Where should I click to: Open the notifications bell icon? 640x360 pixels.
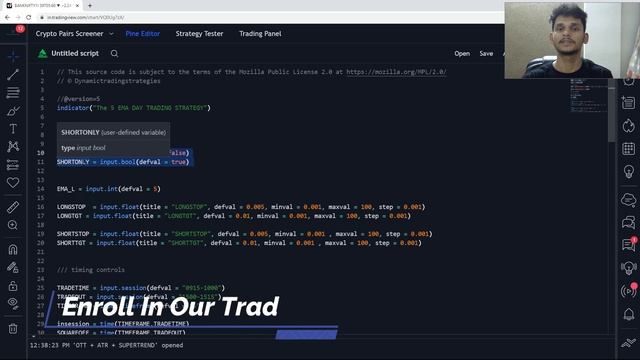coord(629,314)
